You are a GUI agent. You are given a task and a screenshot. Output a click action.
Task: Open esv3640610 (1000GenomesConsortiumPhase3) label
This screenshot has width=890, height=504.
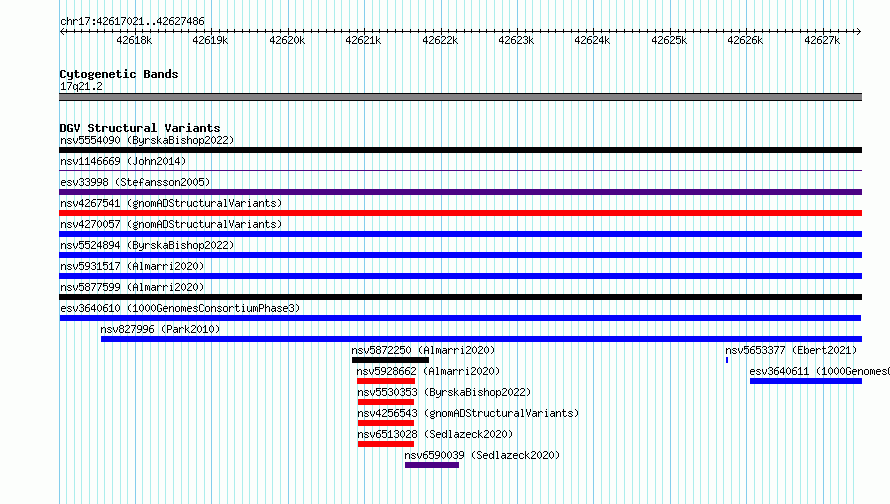[180, 308]
